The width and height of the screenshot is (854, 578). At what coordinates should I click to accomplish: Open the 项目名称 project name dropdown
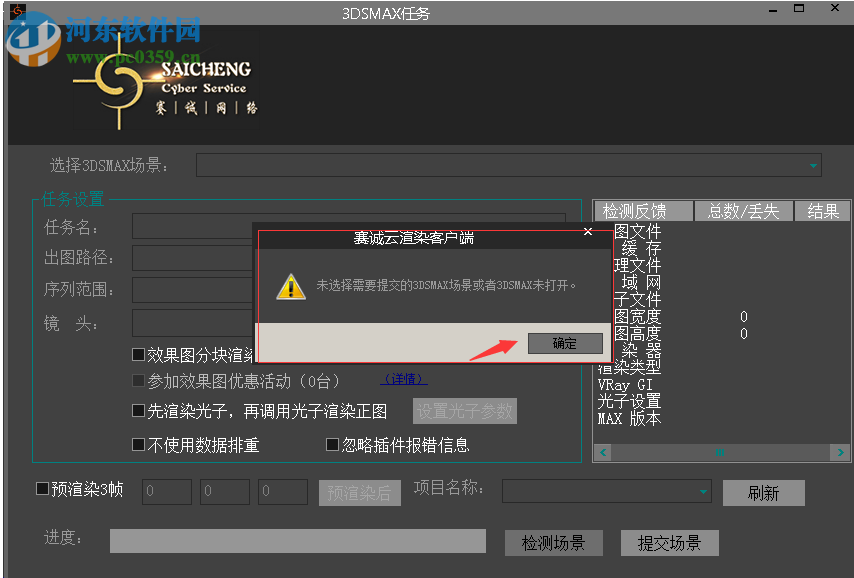(x=702, y=492)
